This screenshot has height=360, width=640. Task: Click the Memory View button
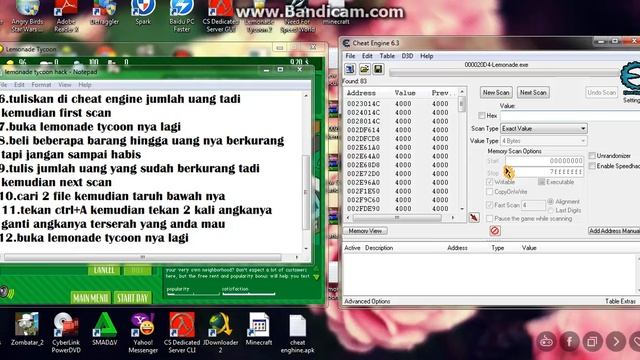pos(365,231)
